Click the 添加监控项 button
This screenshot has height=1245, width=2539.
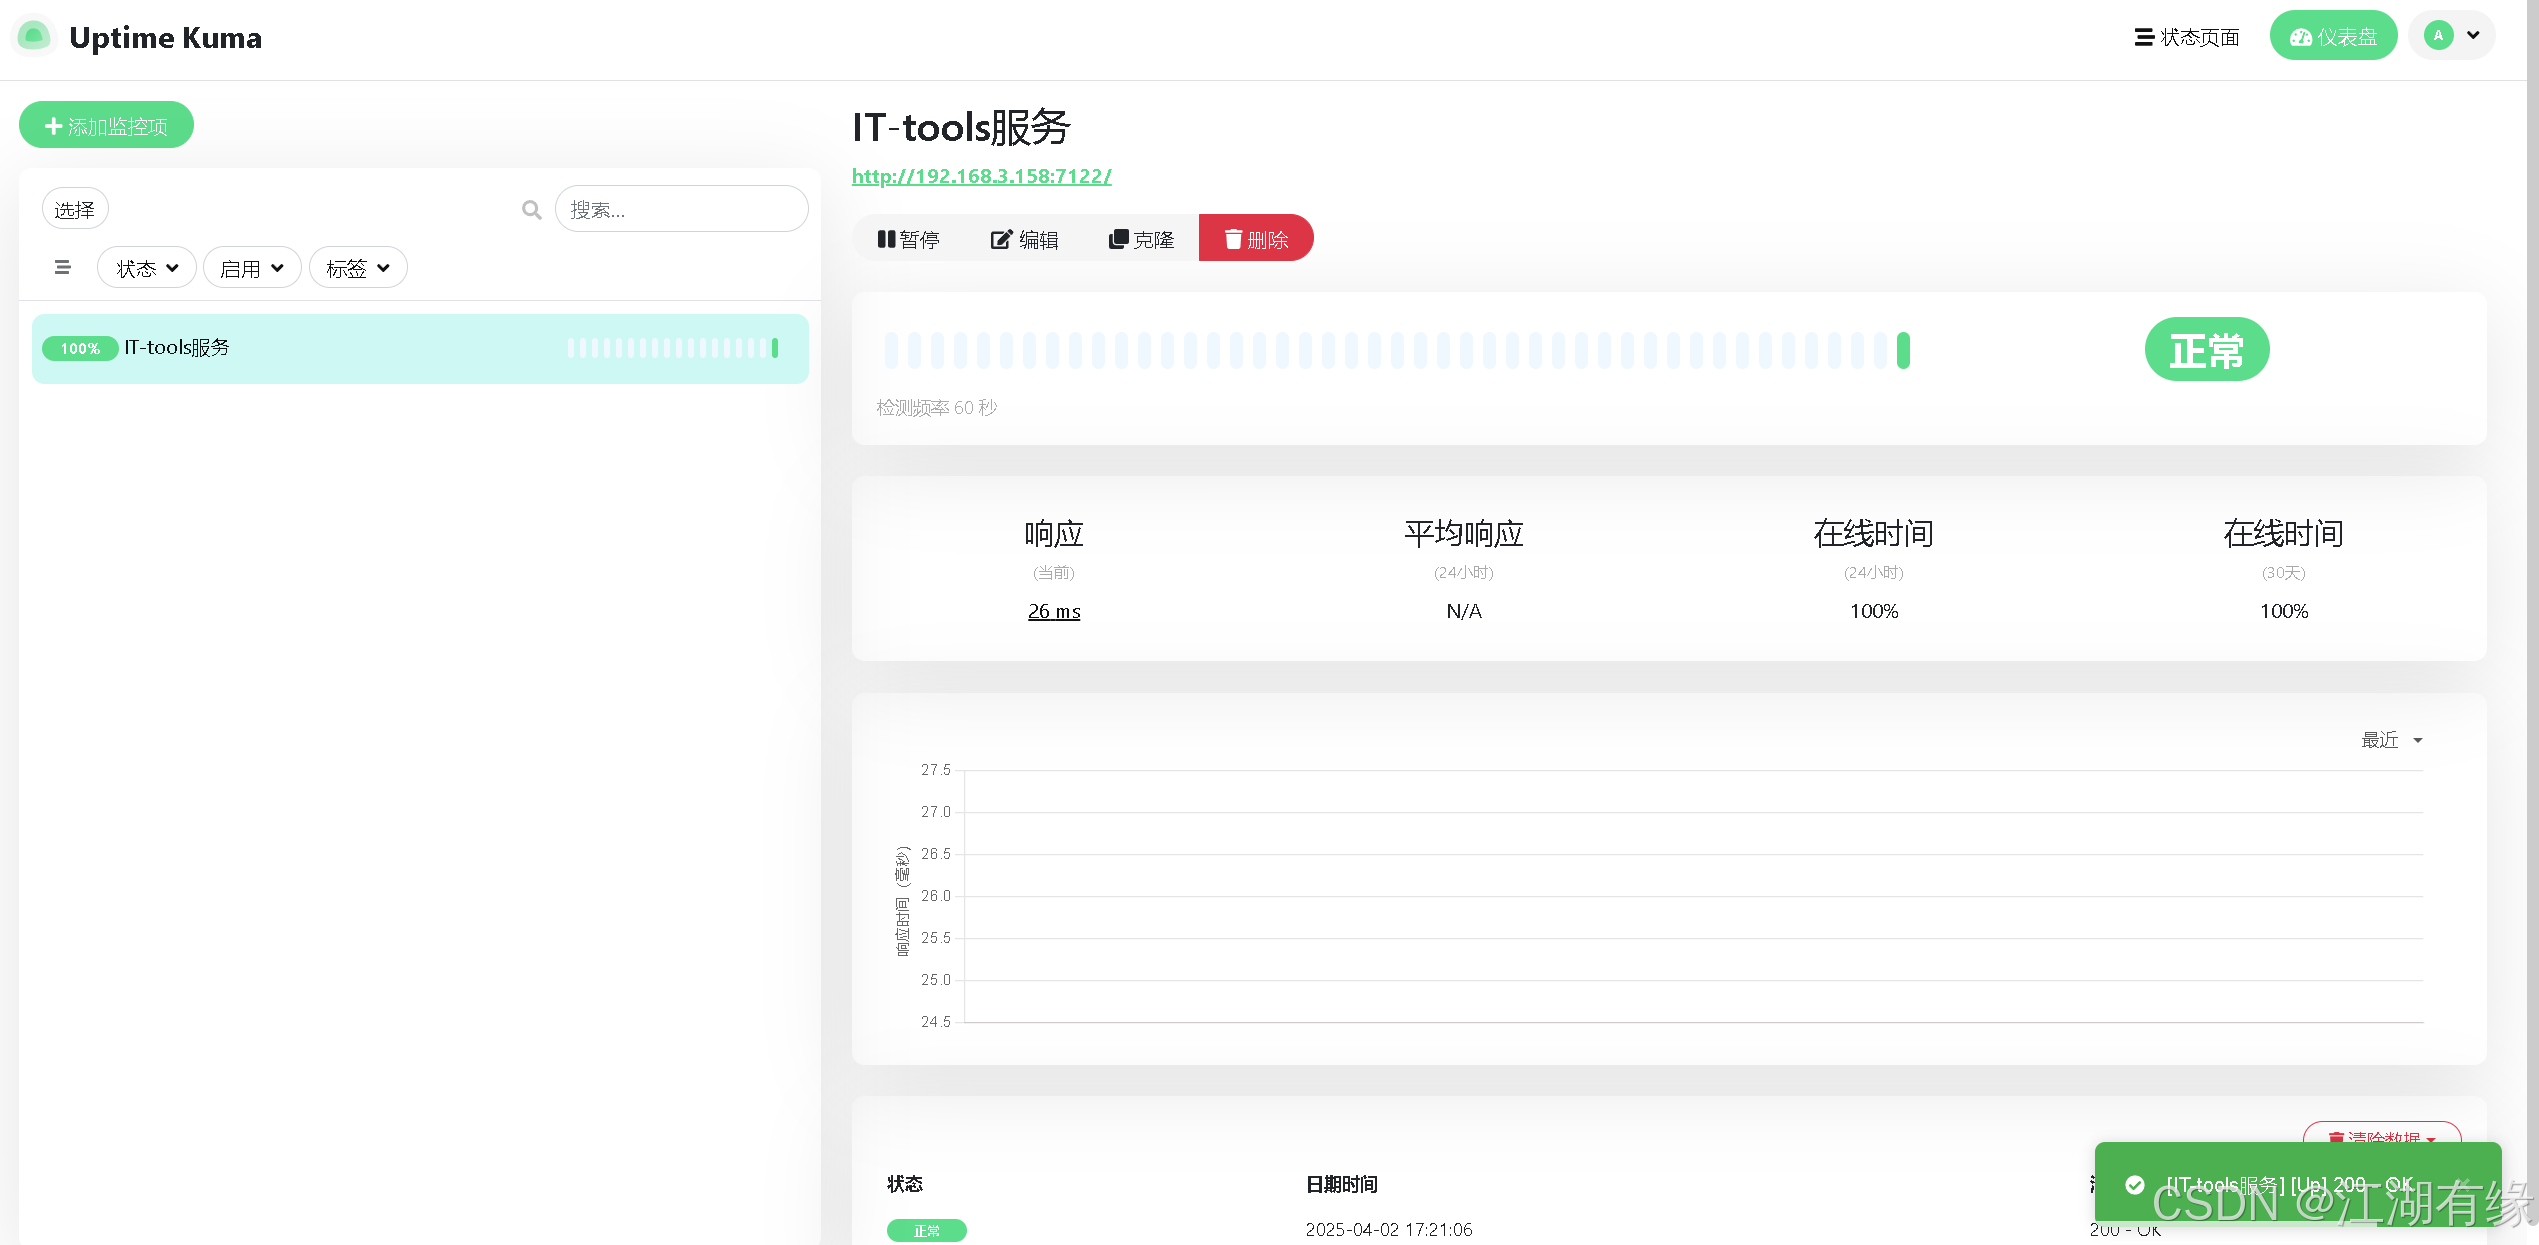[x=106, y=126]
